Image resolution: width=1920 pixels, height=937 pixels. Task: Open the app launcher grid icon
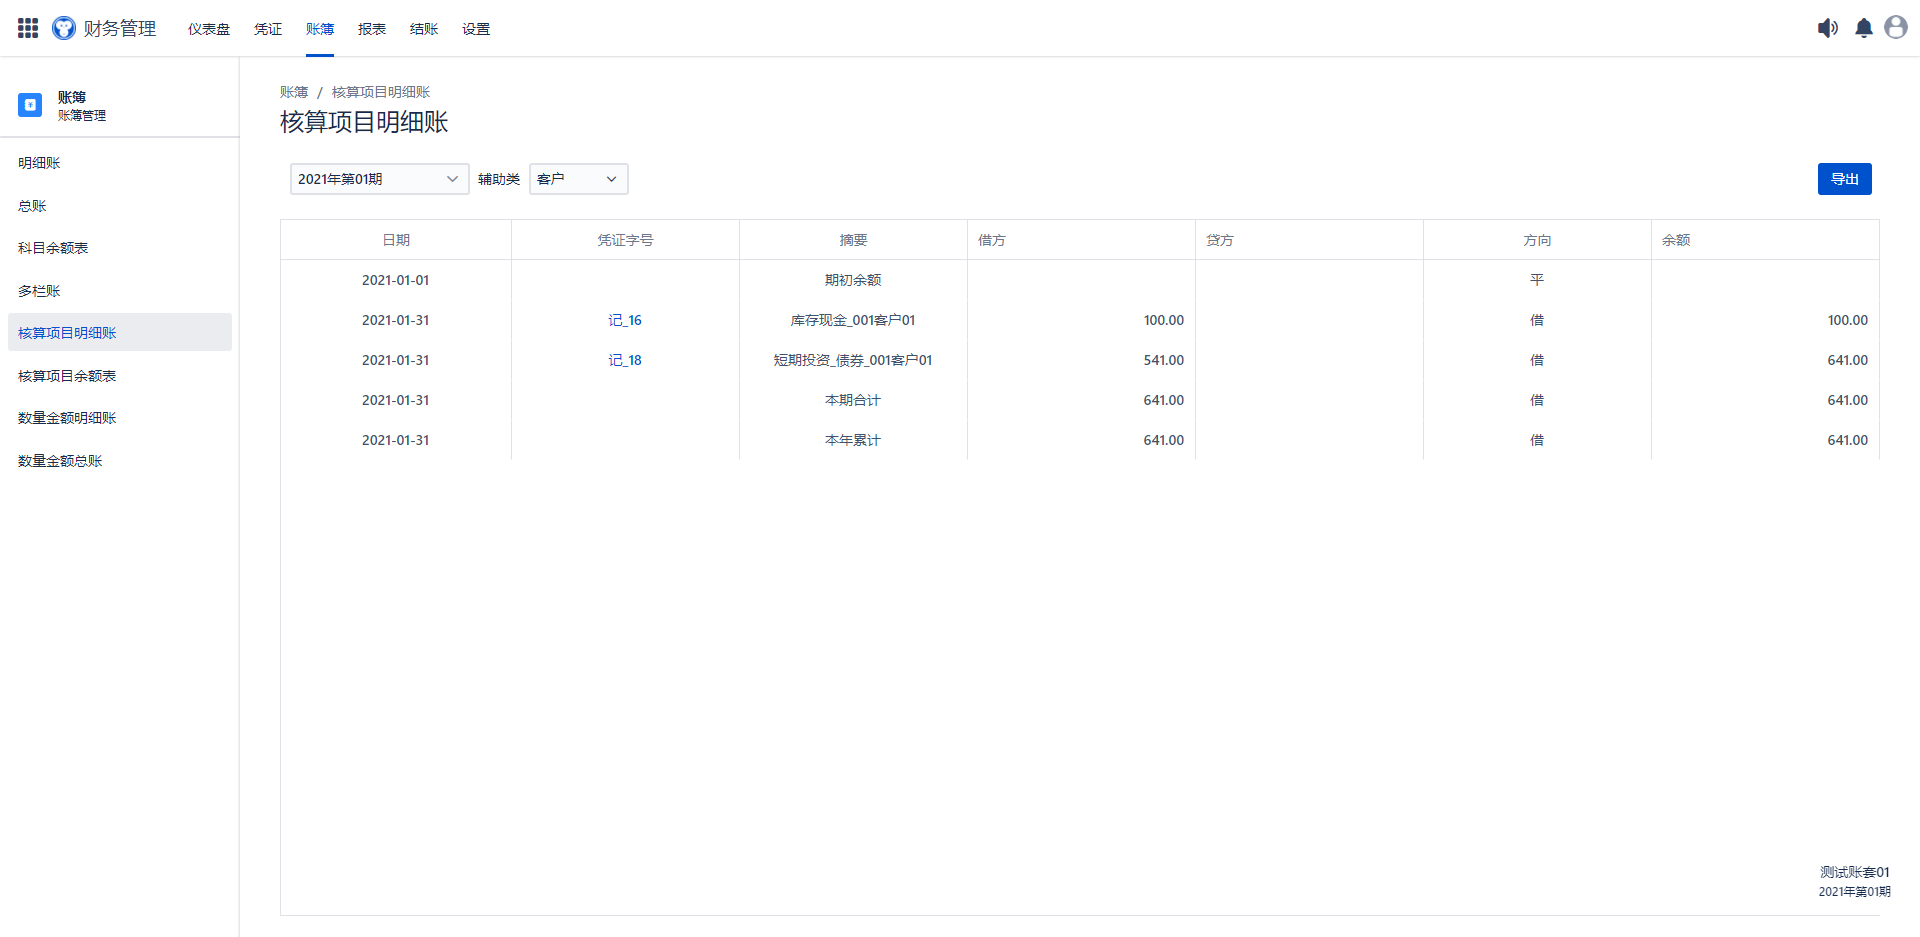[28, 28]
